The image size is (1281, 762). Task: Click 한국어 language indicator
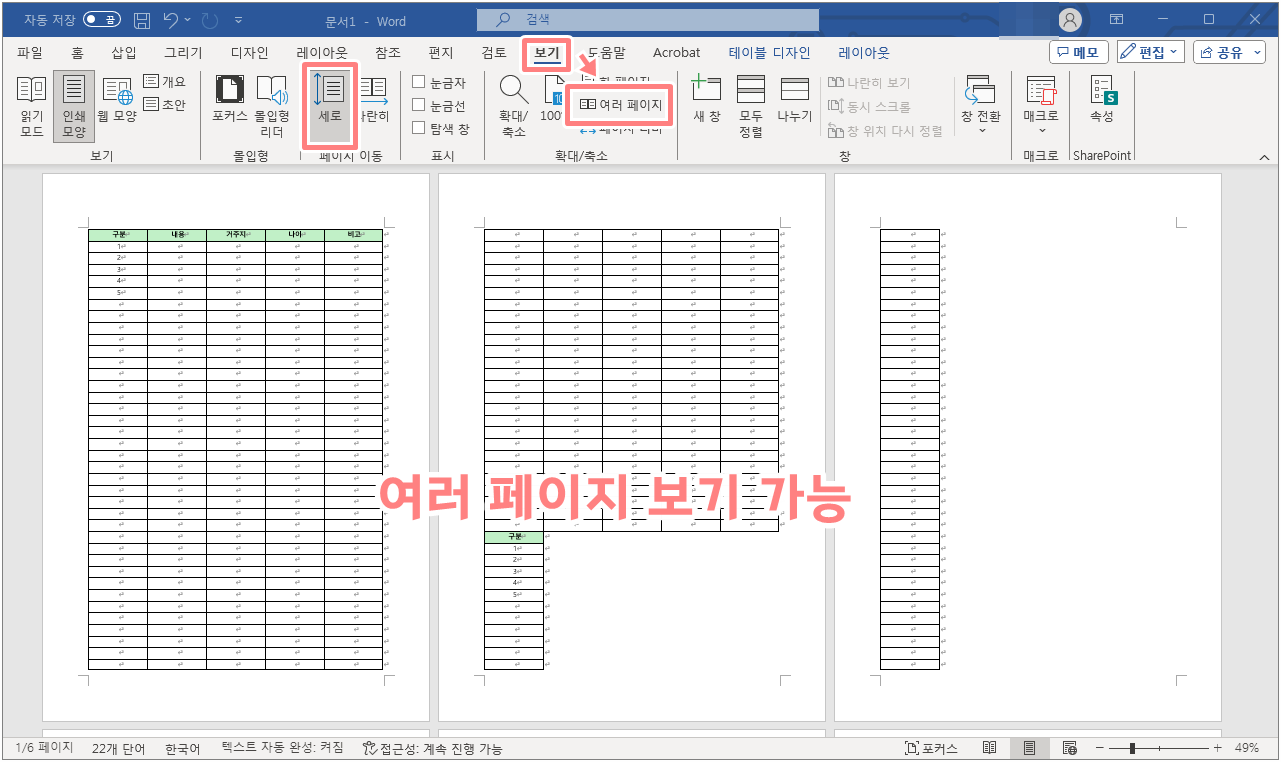tap(182, 748)
